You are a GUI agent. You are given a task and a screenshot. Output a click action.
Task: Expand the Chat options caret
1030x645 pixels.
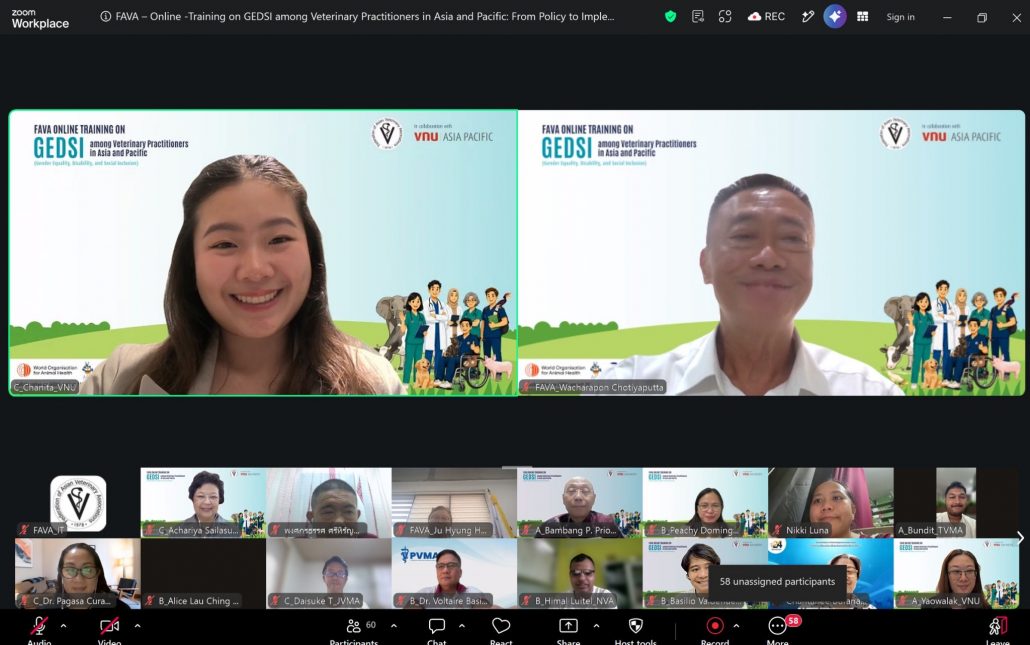click(x=462, y=626)
